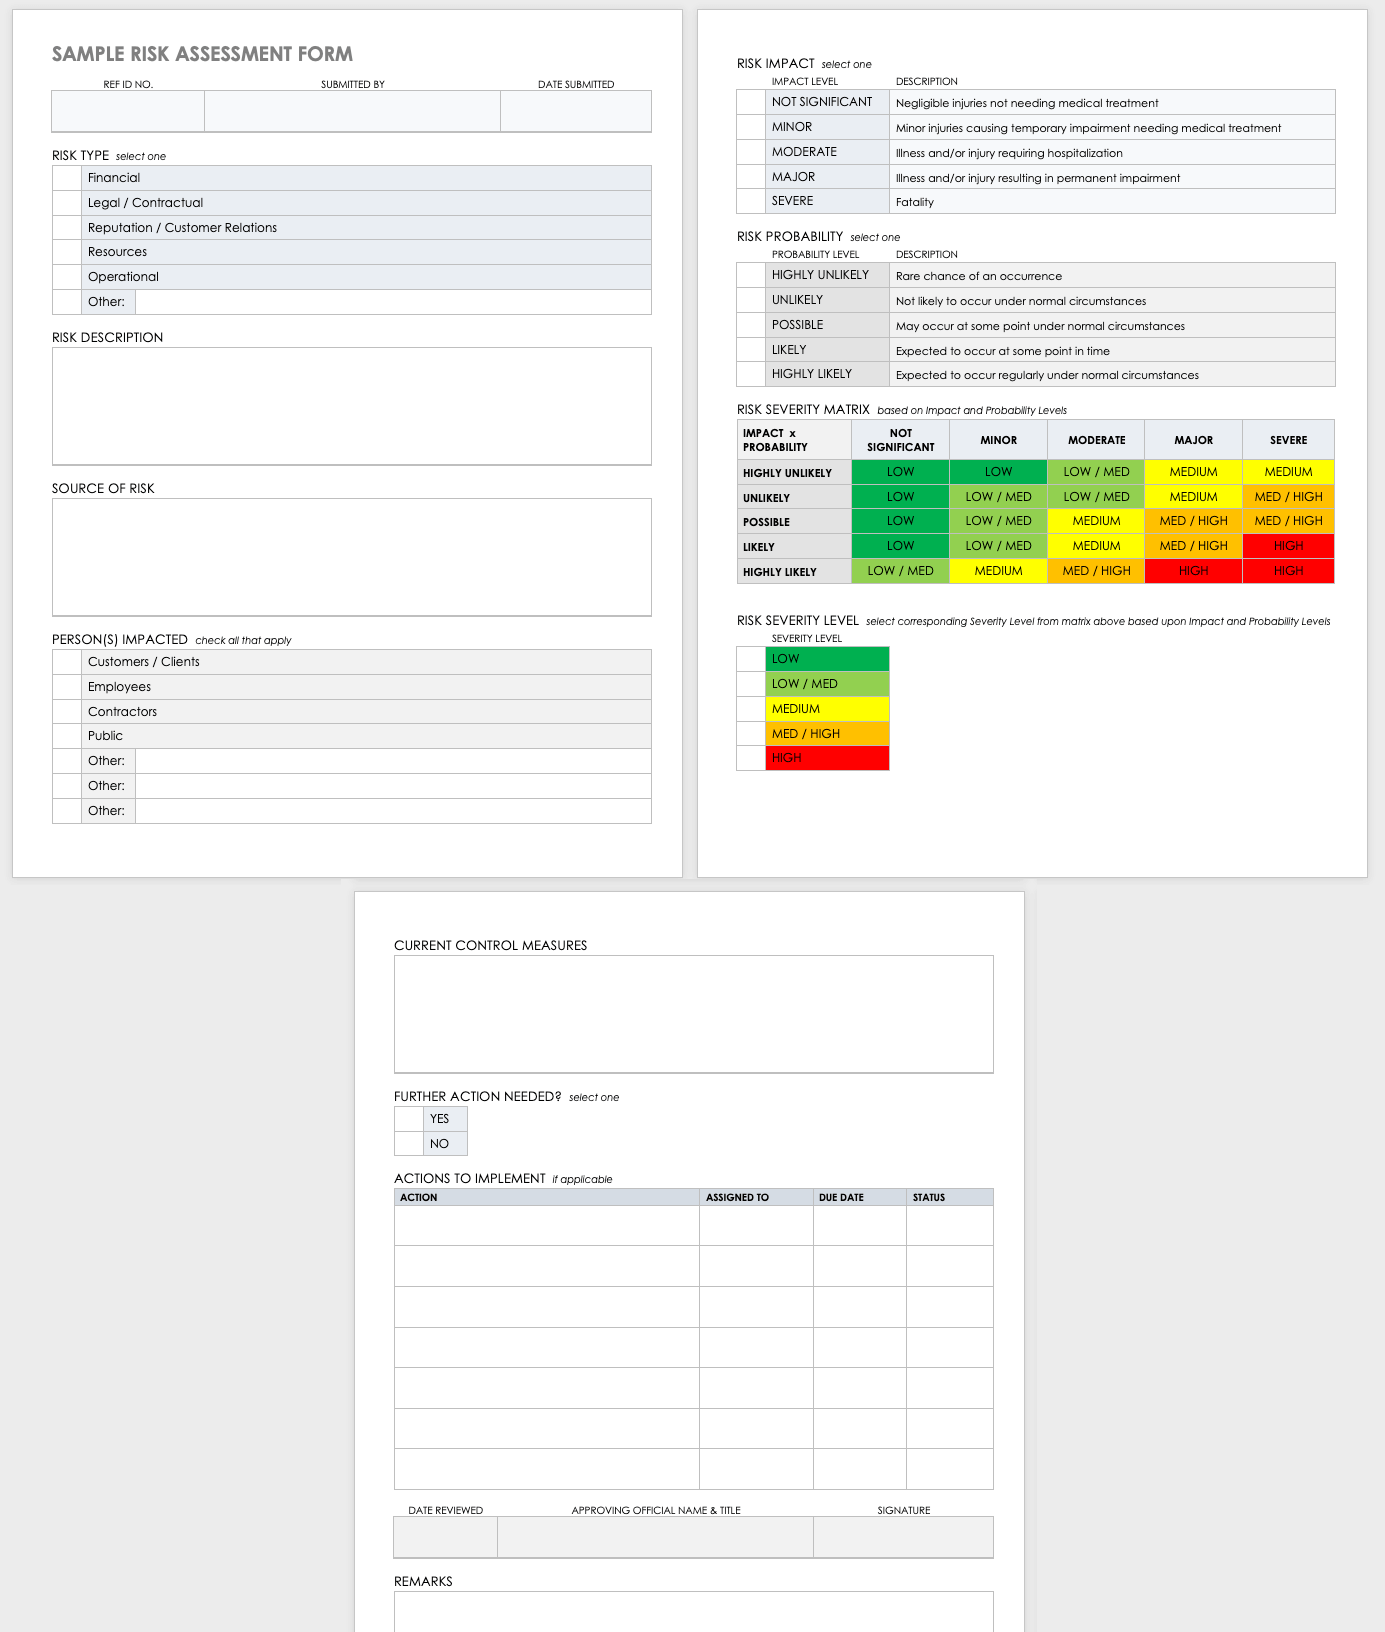
Task: Click the Ref ID No. field
Action: [128, 111]
